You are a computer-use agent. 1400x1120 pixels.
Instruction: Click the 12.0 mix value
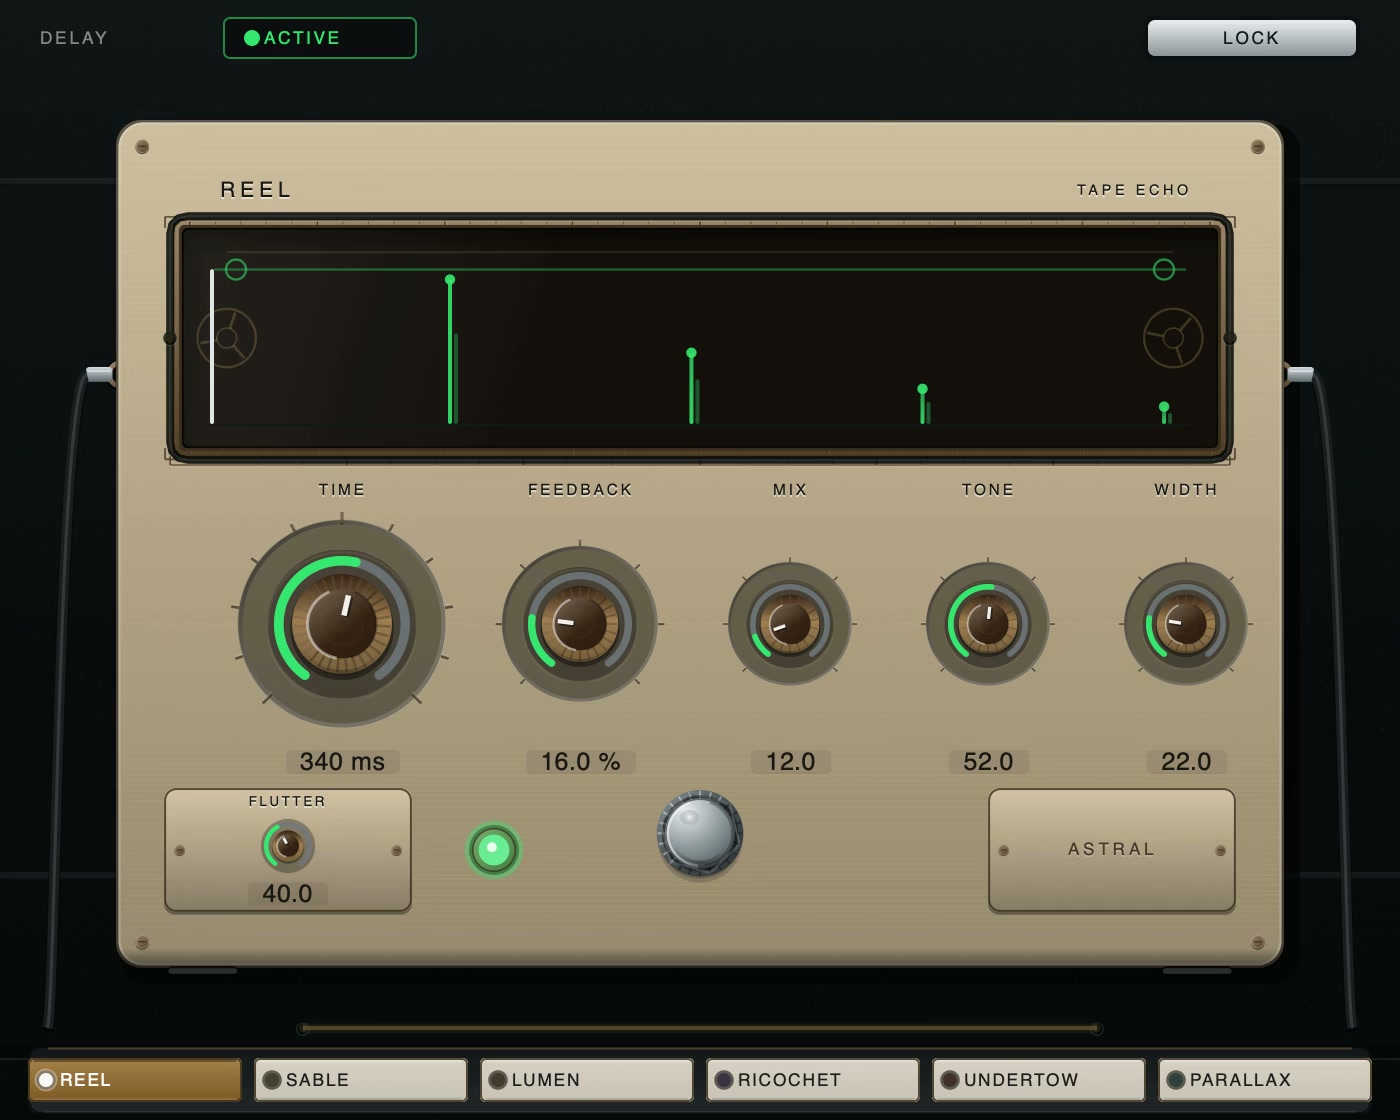pos(790,762)
